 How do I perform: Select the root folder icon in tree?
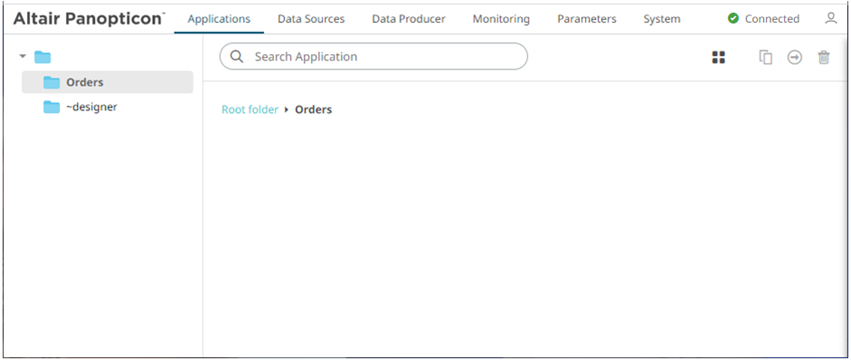[42, 57]
